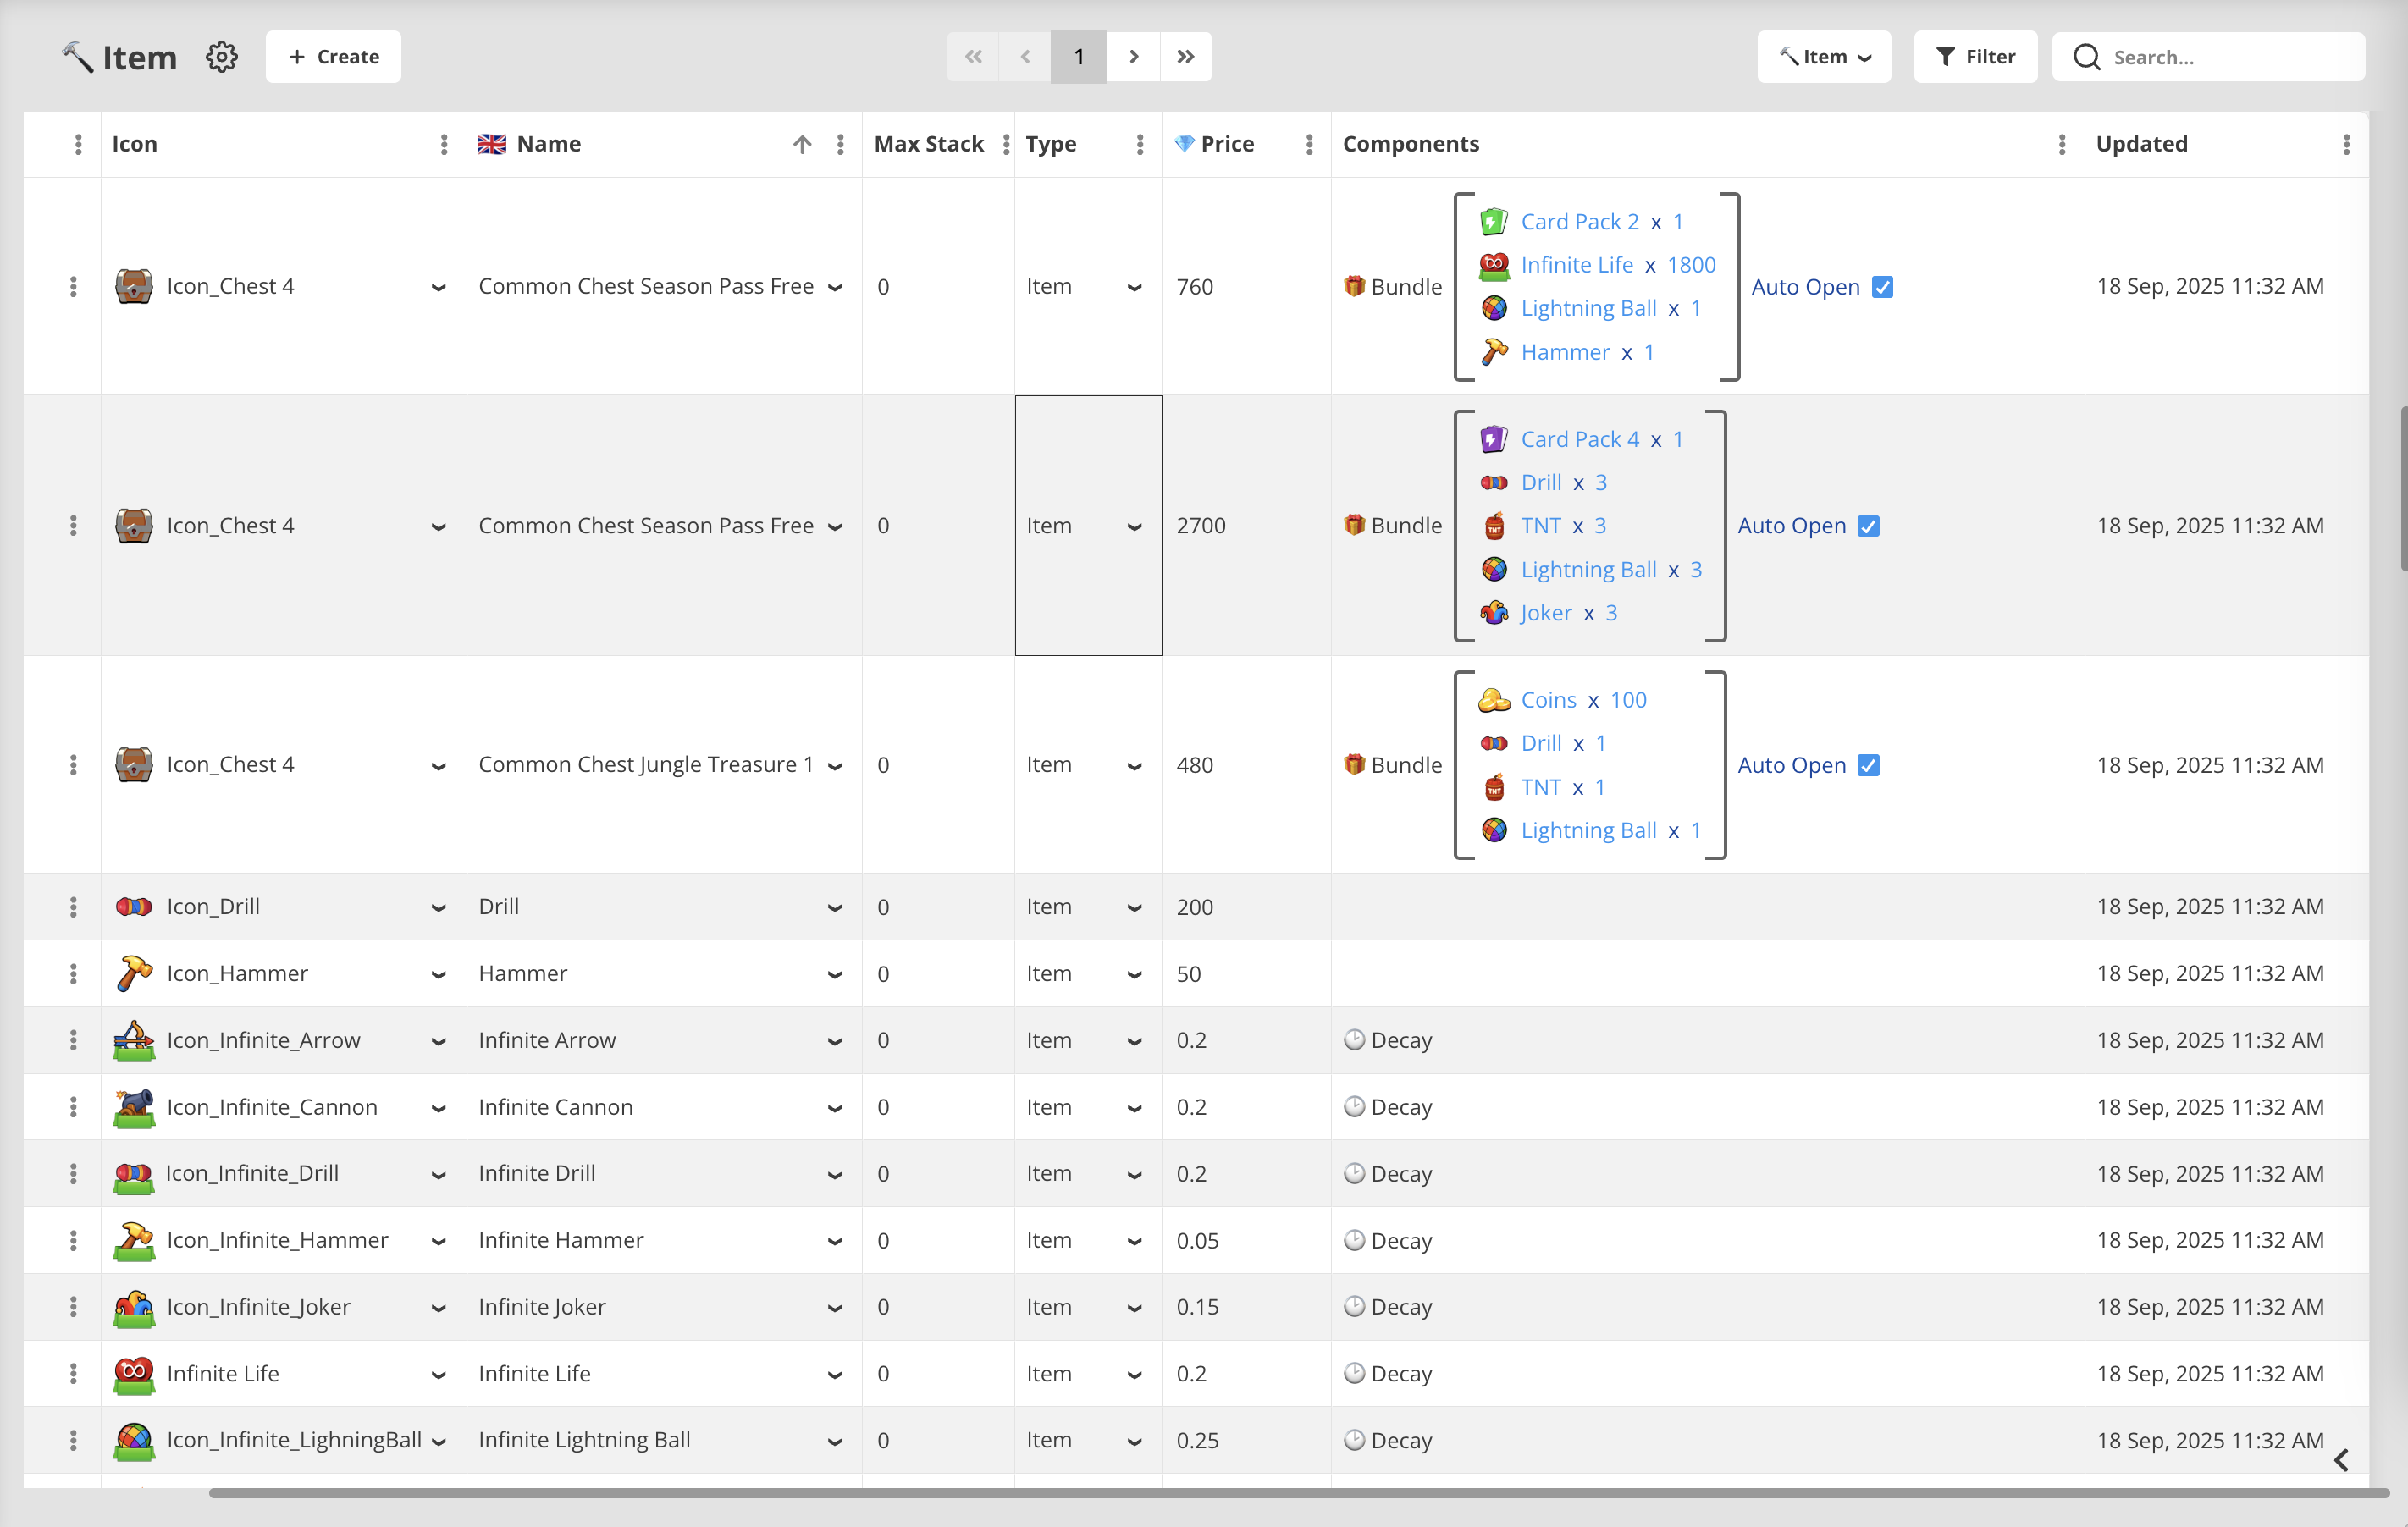Click the Drill row's drill icon
The width and height of the screenshot is (2408, 1527).
tap(133, 906)
